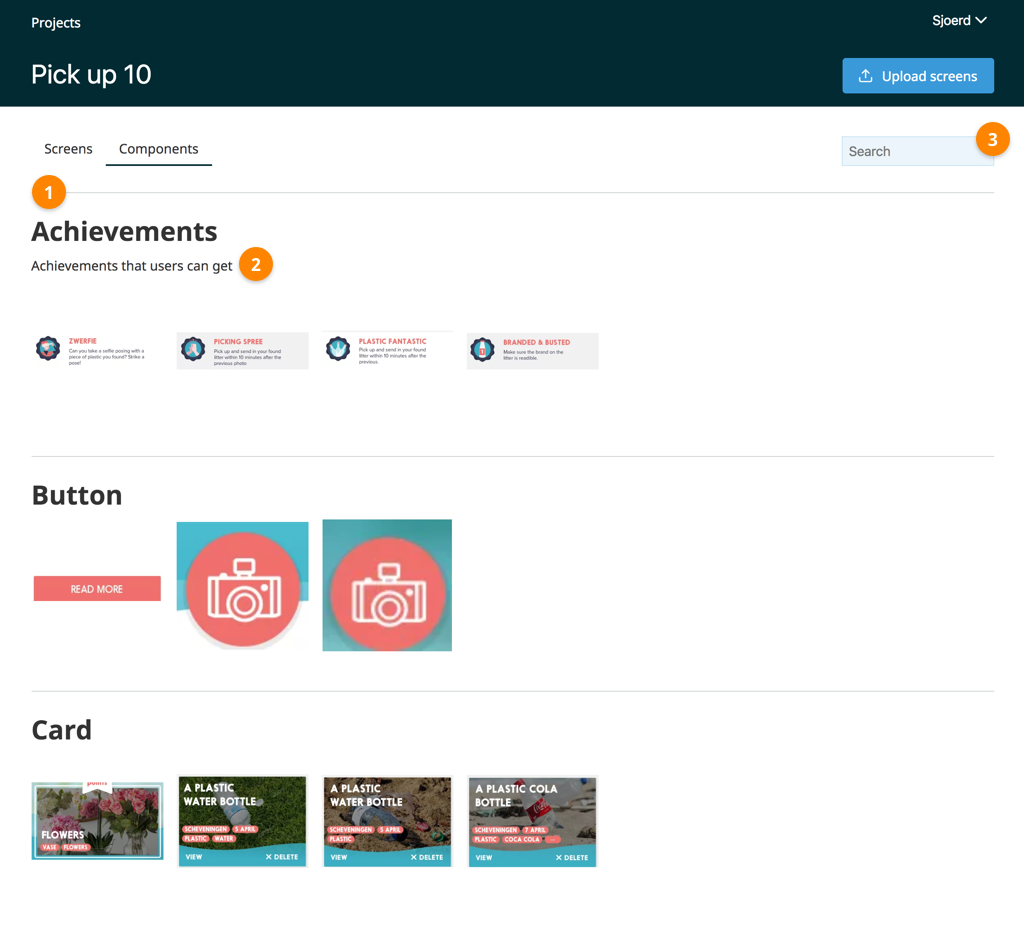Click the Plastic Fantastic achievement badge icon
The width and height of the screenshot is (1024, 930).
pyautogui.click(x=338, y=349)
